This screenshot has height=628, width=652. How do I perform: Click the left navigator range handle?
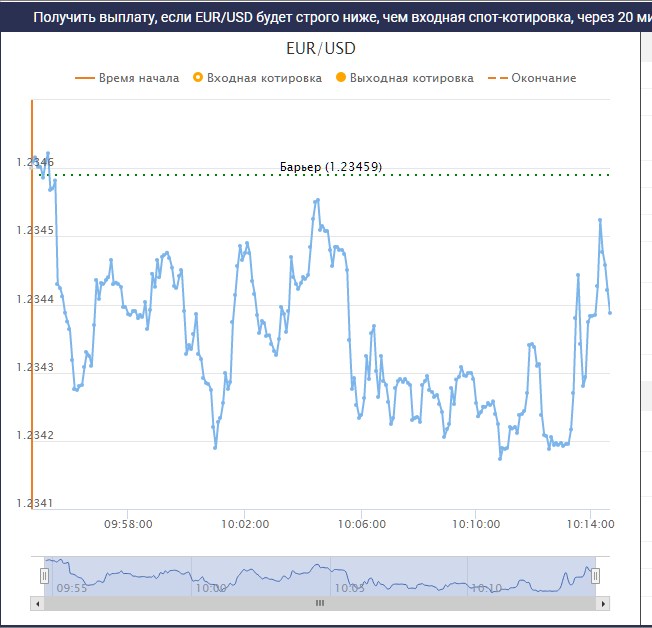(x=44, y=576)
